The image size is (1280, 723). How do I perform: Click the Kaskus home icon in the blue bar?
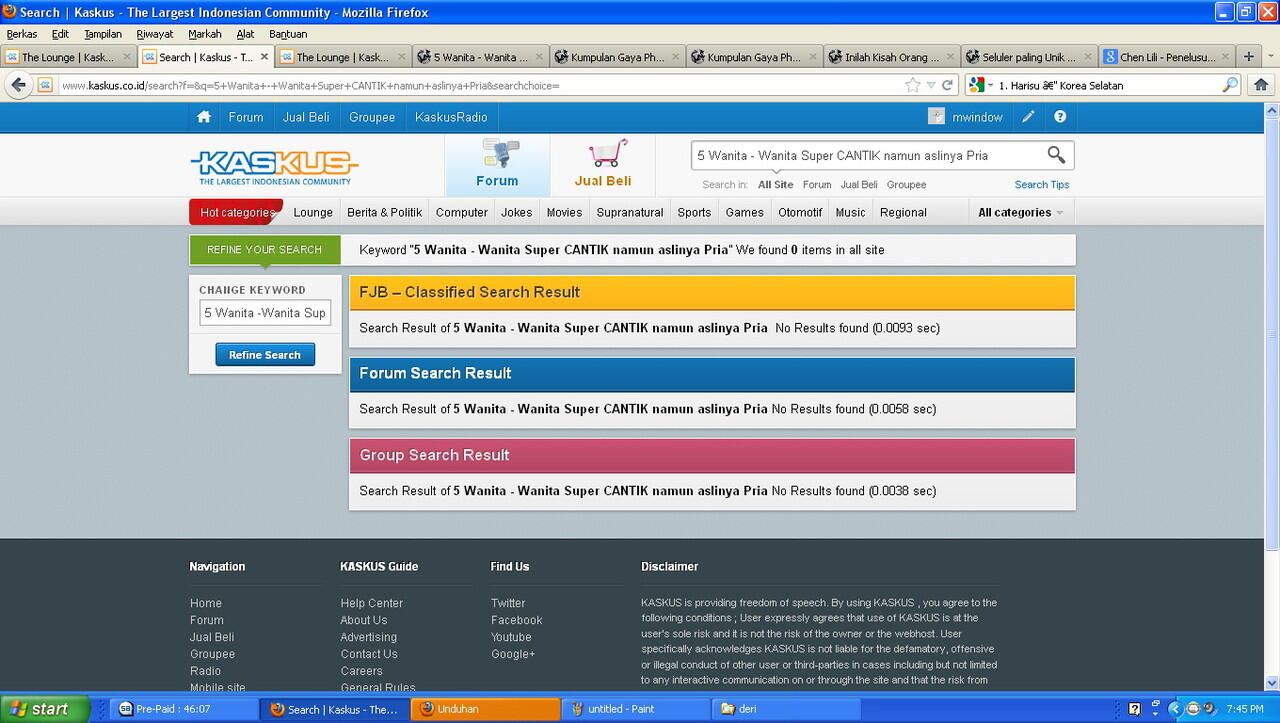click(204, 117)
